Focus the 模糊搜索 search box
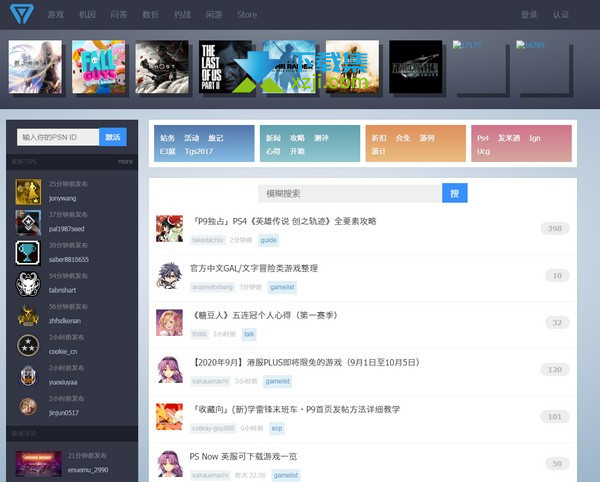The image size is (600, 482). 350,194
